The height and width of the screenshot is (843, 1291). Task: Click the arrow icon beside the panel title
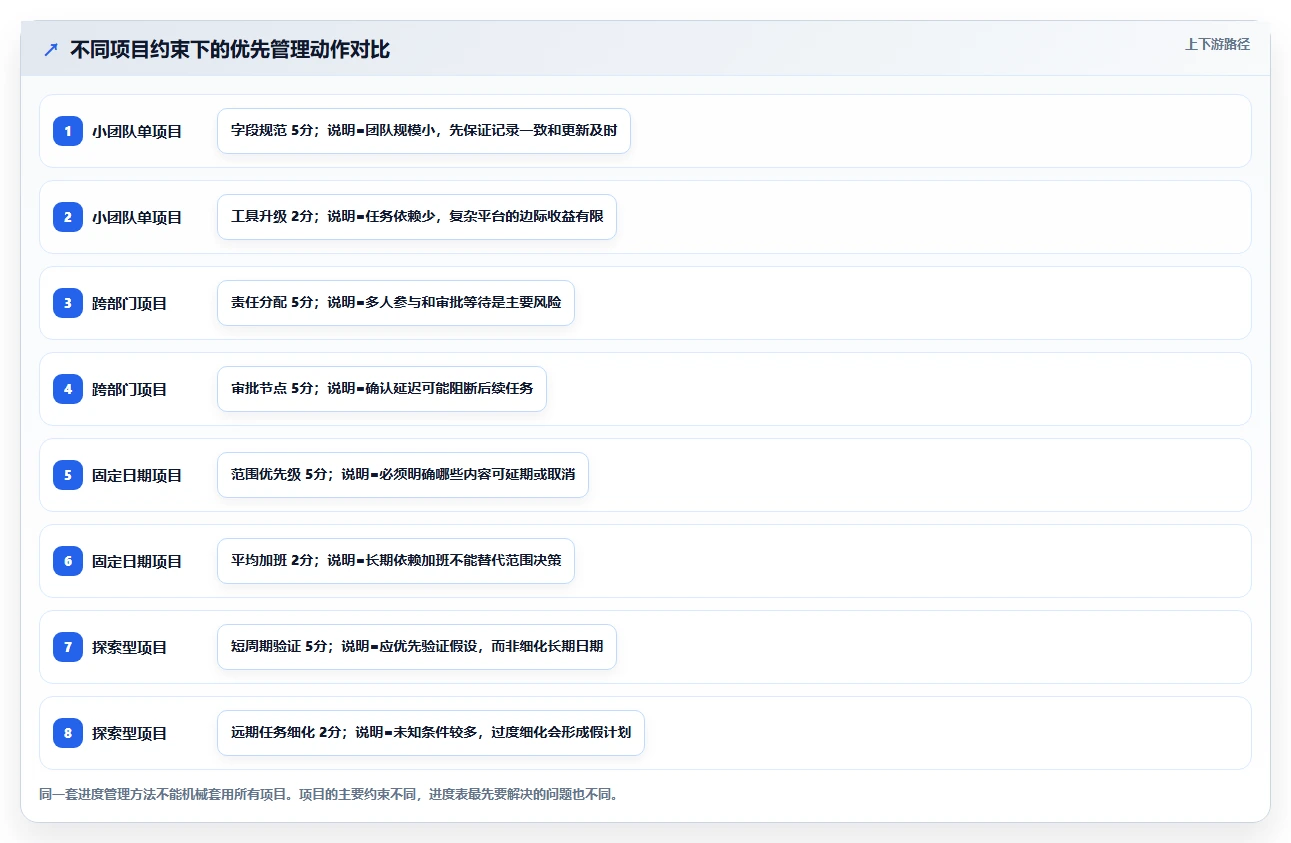[51, 50]
